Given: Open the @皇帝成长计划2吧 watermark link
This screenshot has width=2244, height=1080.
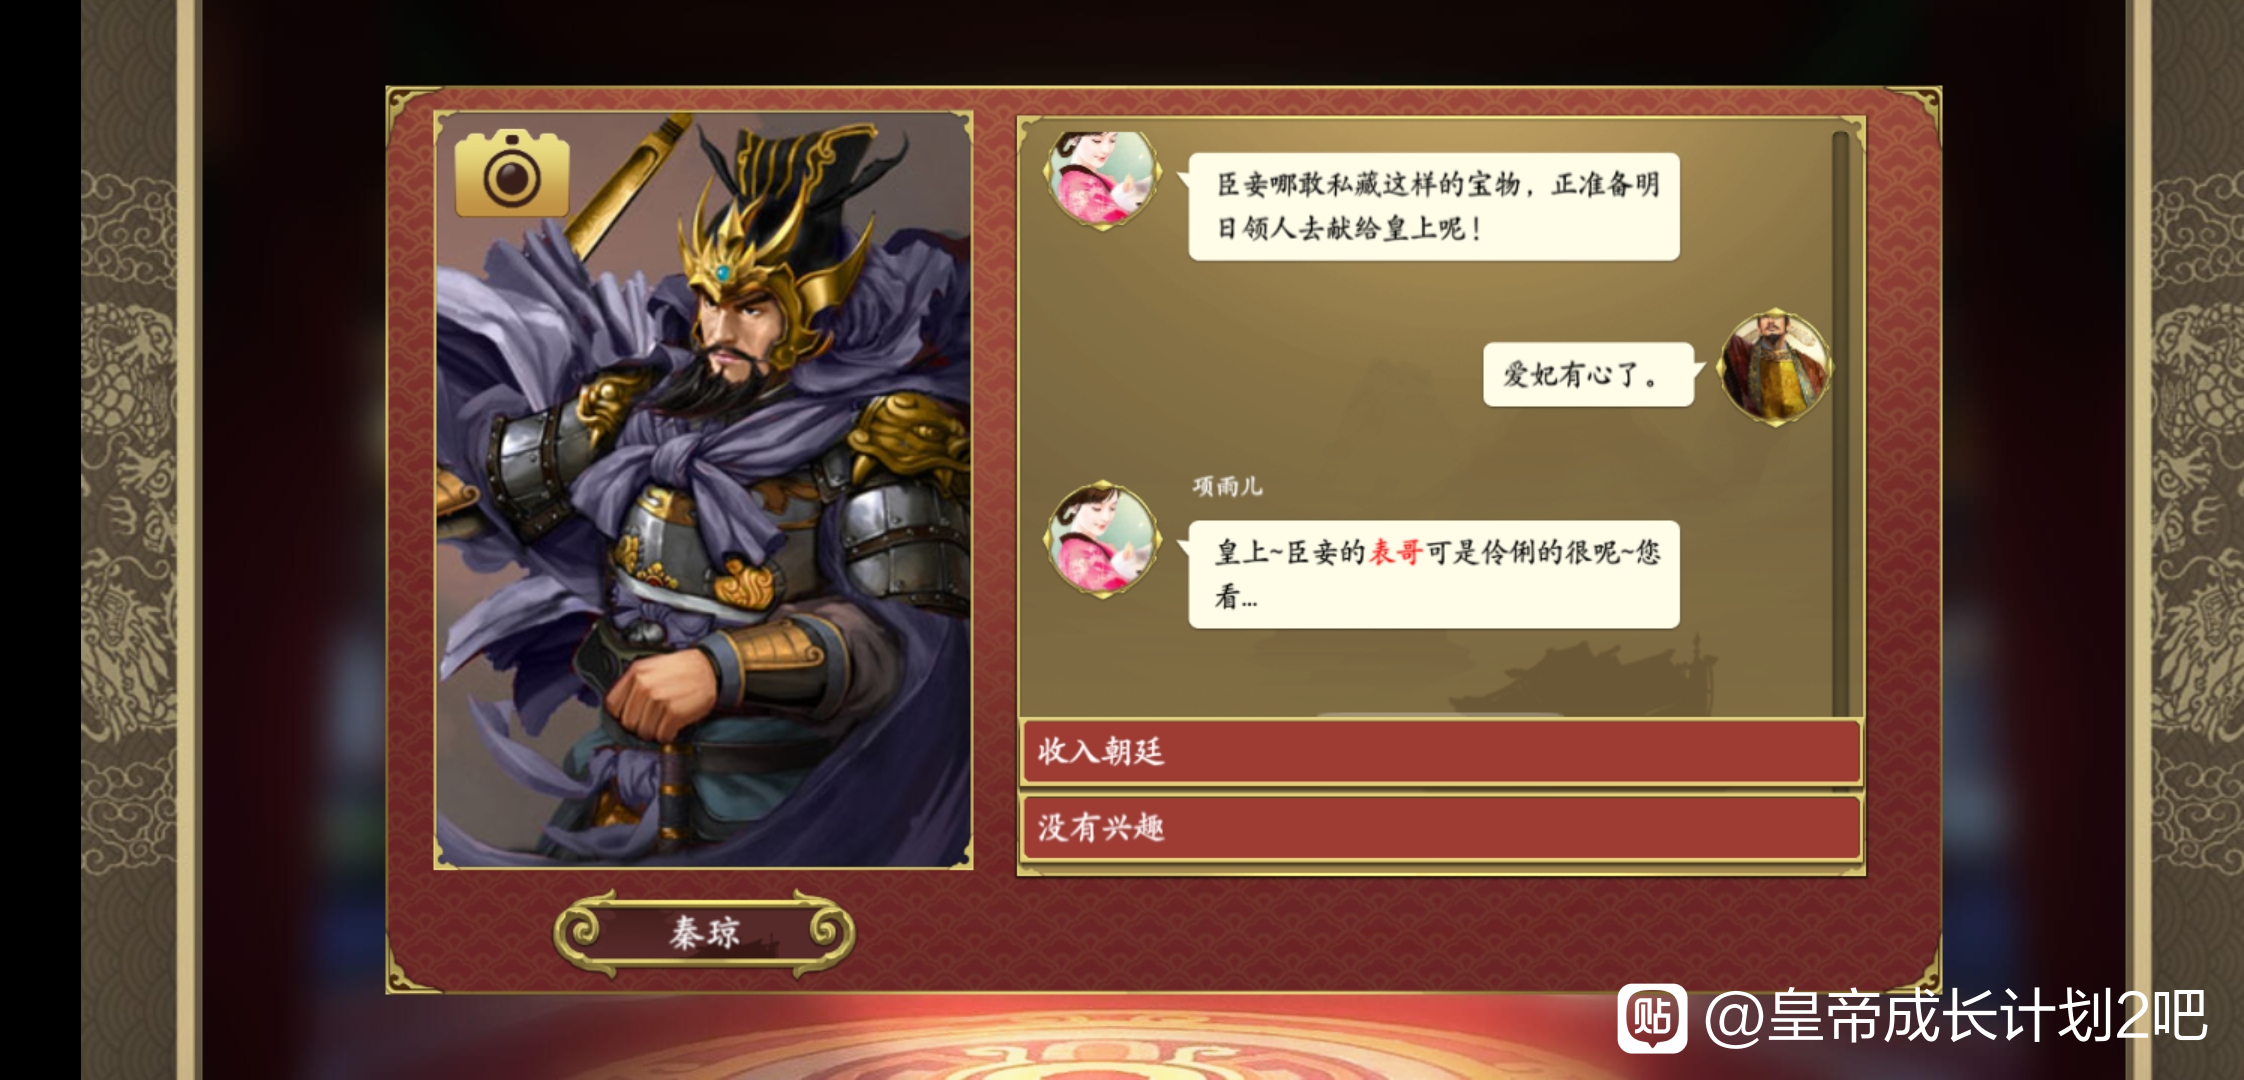Looking at the screenshot, I should [x=1955, y=1017].
